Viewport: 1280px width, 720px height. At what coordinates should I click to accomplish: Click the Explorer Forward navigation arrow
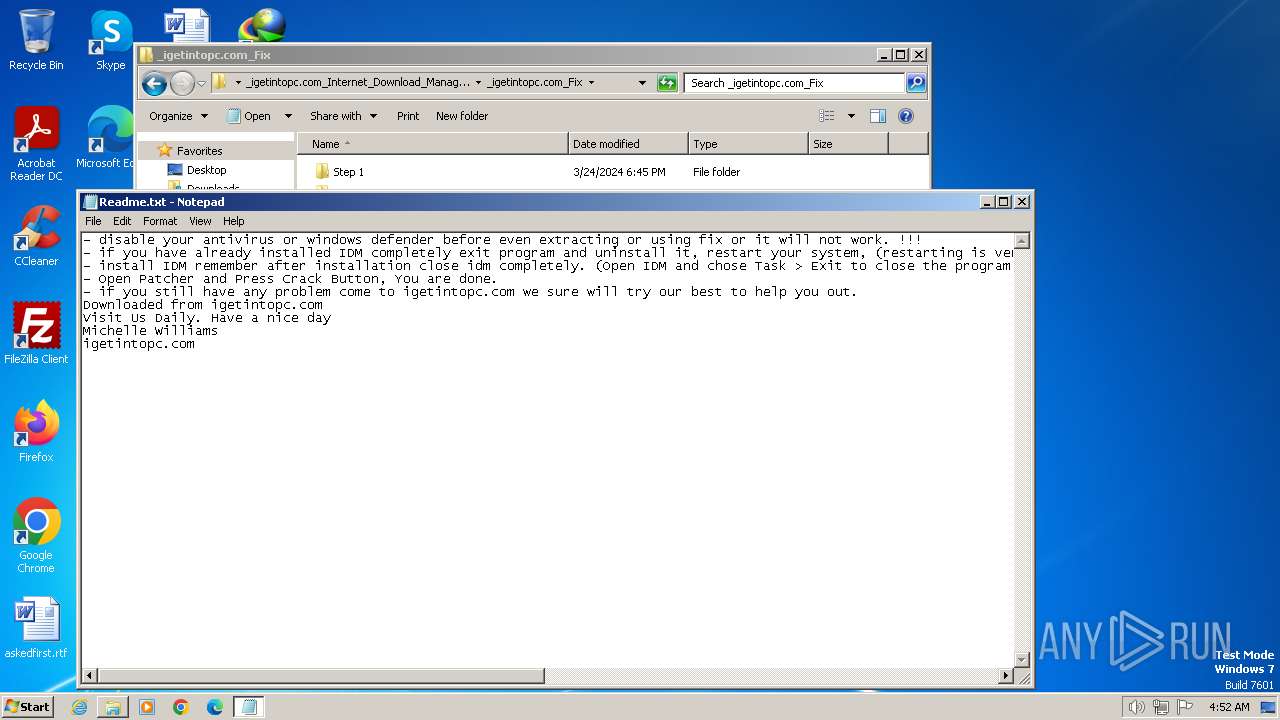[182, 83]
